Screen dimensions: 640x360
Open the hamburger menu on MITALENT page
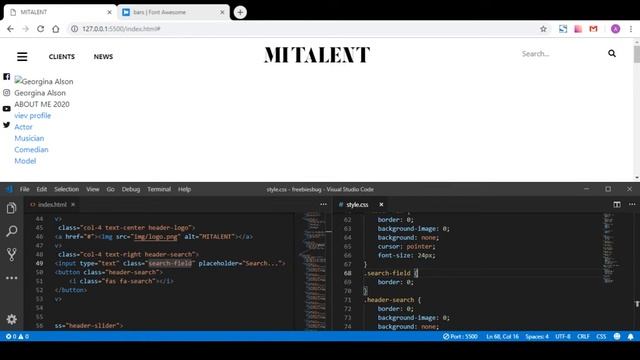(22, 57)
